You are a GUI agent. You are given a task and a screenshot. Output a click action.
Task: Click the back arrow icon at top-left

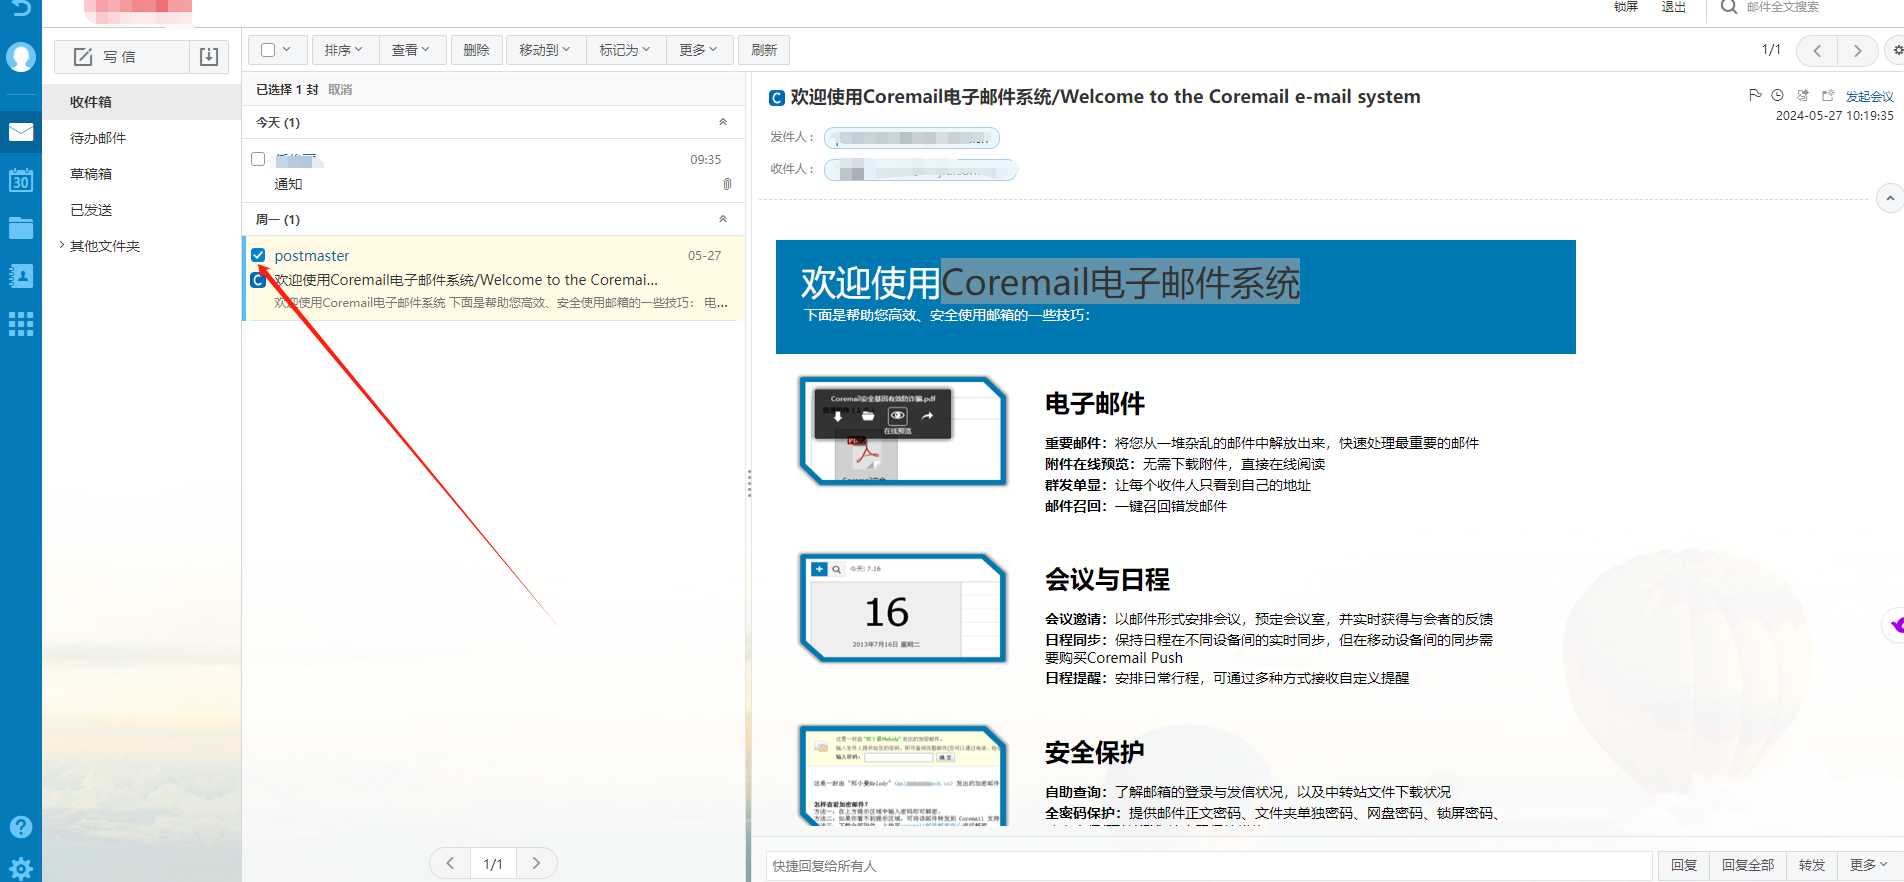[x=20, y=7]
